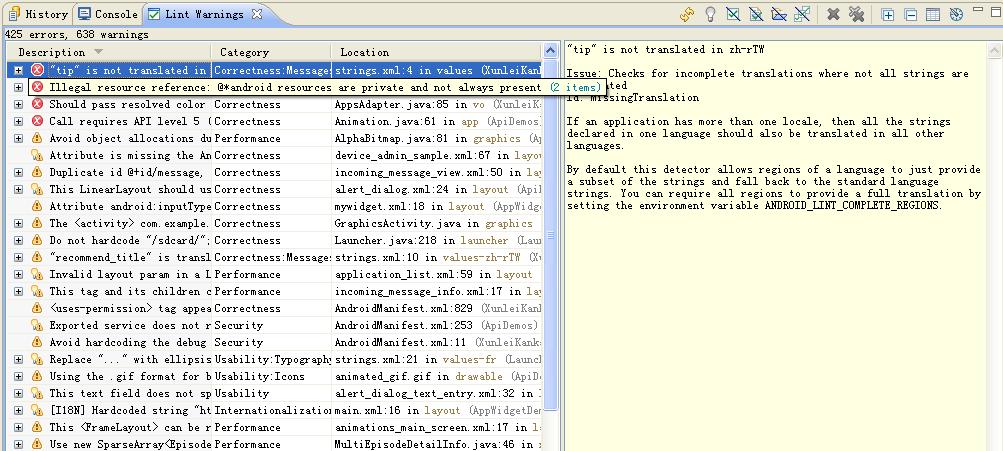
Task: Click the first suppress-issue checkmark toolbar icon
Action: (733, 14)
